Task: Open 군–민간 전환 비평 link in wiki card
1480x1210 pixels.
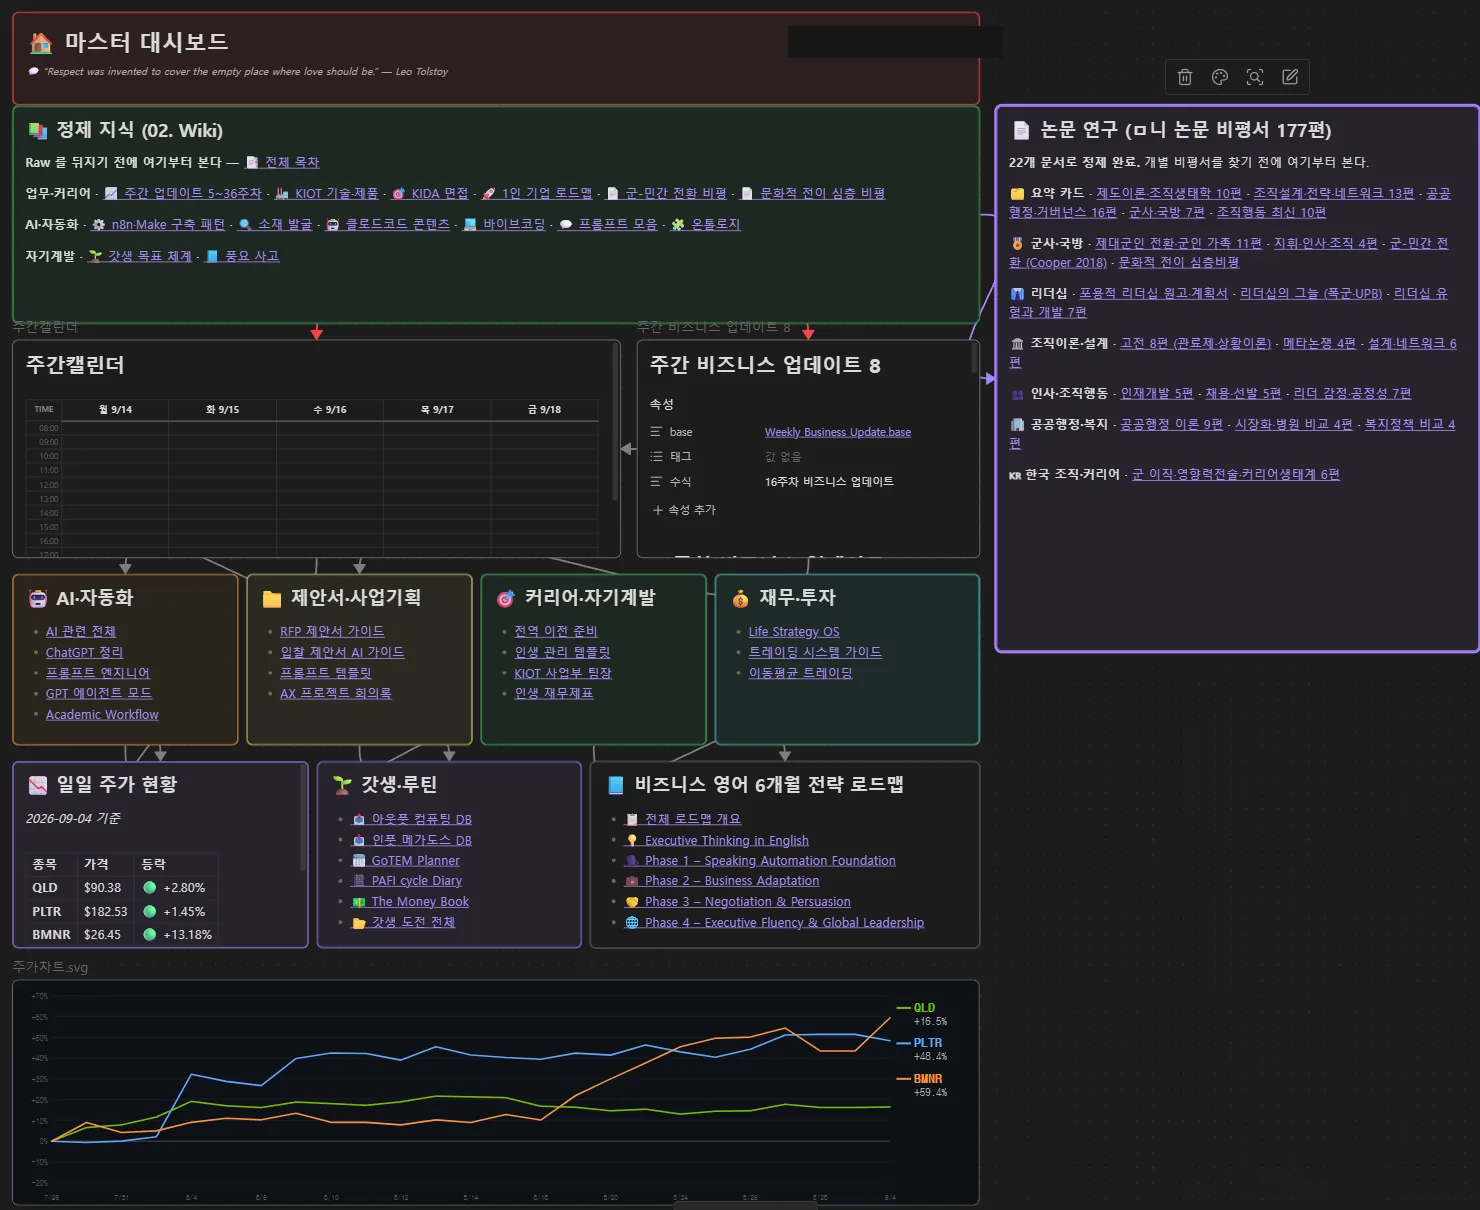Action: coord(676,193)
